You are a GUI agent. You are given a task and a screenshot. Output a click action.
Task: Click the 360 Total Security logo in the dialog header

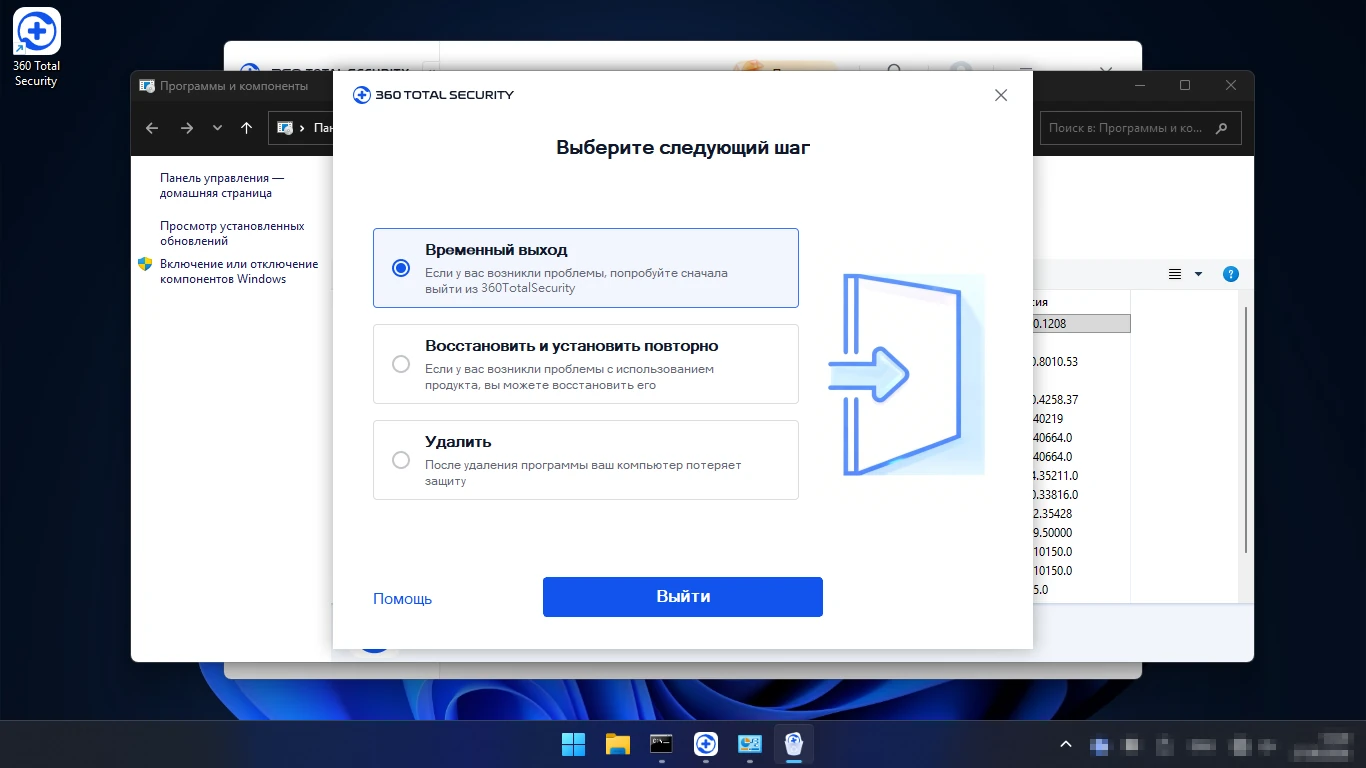point(433,95)
